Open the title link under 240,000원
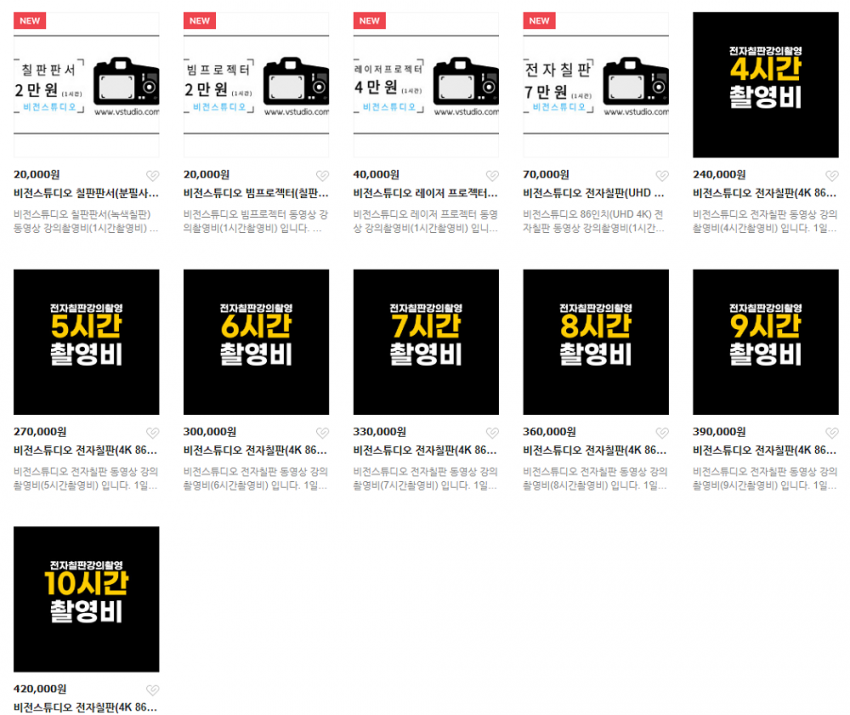 click(x=765, y=193)
